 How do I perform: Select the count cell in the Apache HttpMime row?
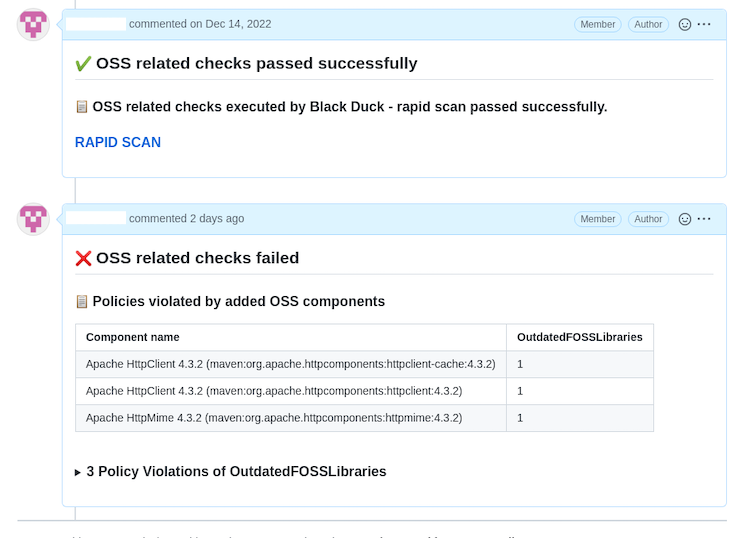click(580, 418)
